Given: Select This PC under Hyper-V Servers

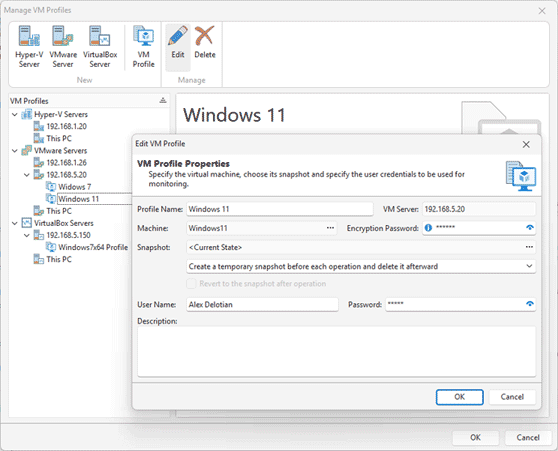Looking at the screenshot, I should (59, 138).
